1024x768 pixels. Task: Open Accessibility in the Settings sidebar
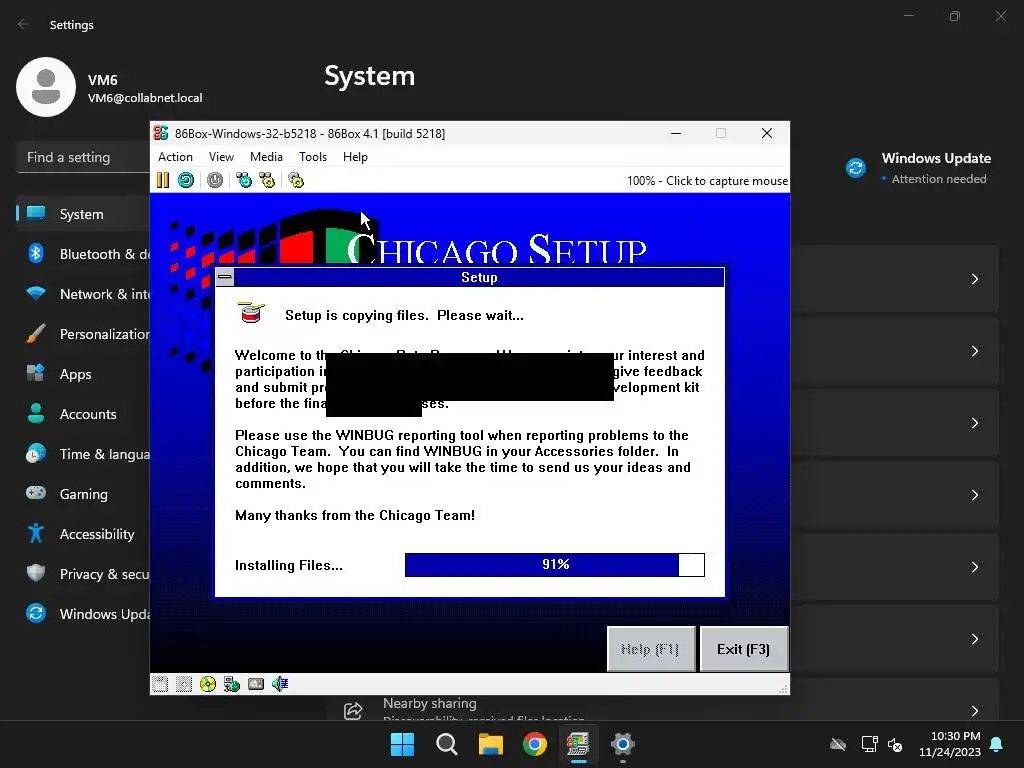point(83,534)
